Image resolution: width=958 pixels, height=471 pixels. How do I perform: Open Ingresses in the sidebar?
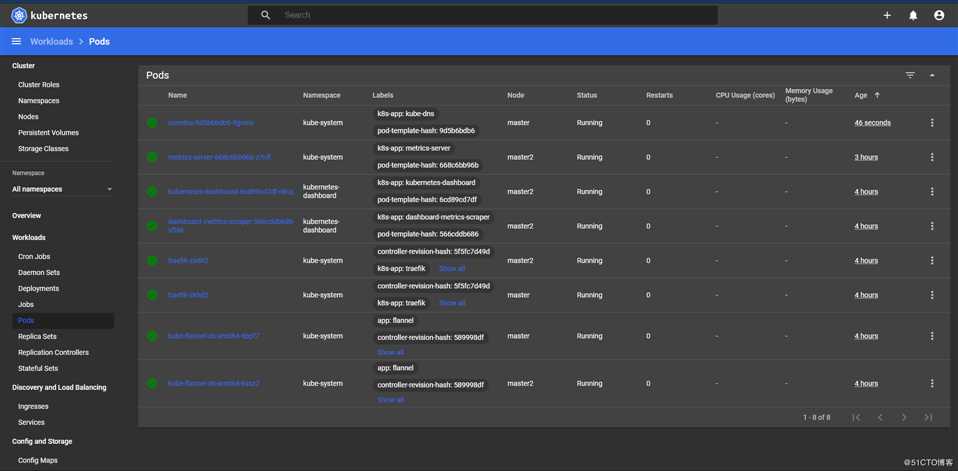pos(33,406)
